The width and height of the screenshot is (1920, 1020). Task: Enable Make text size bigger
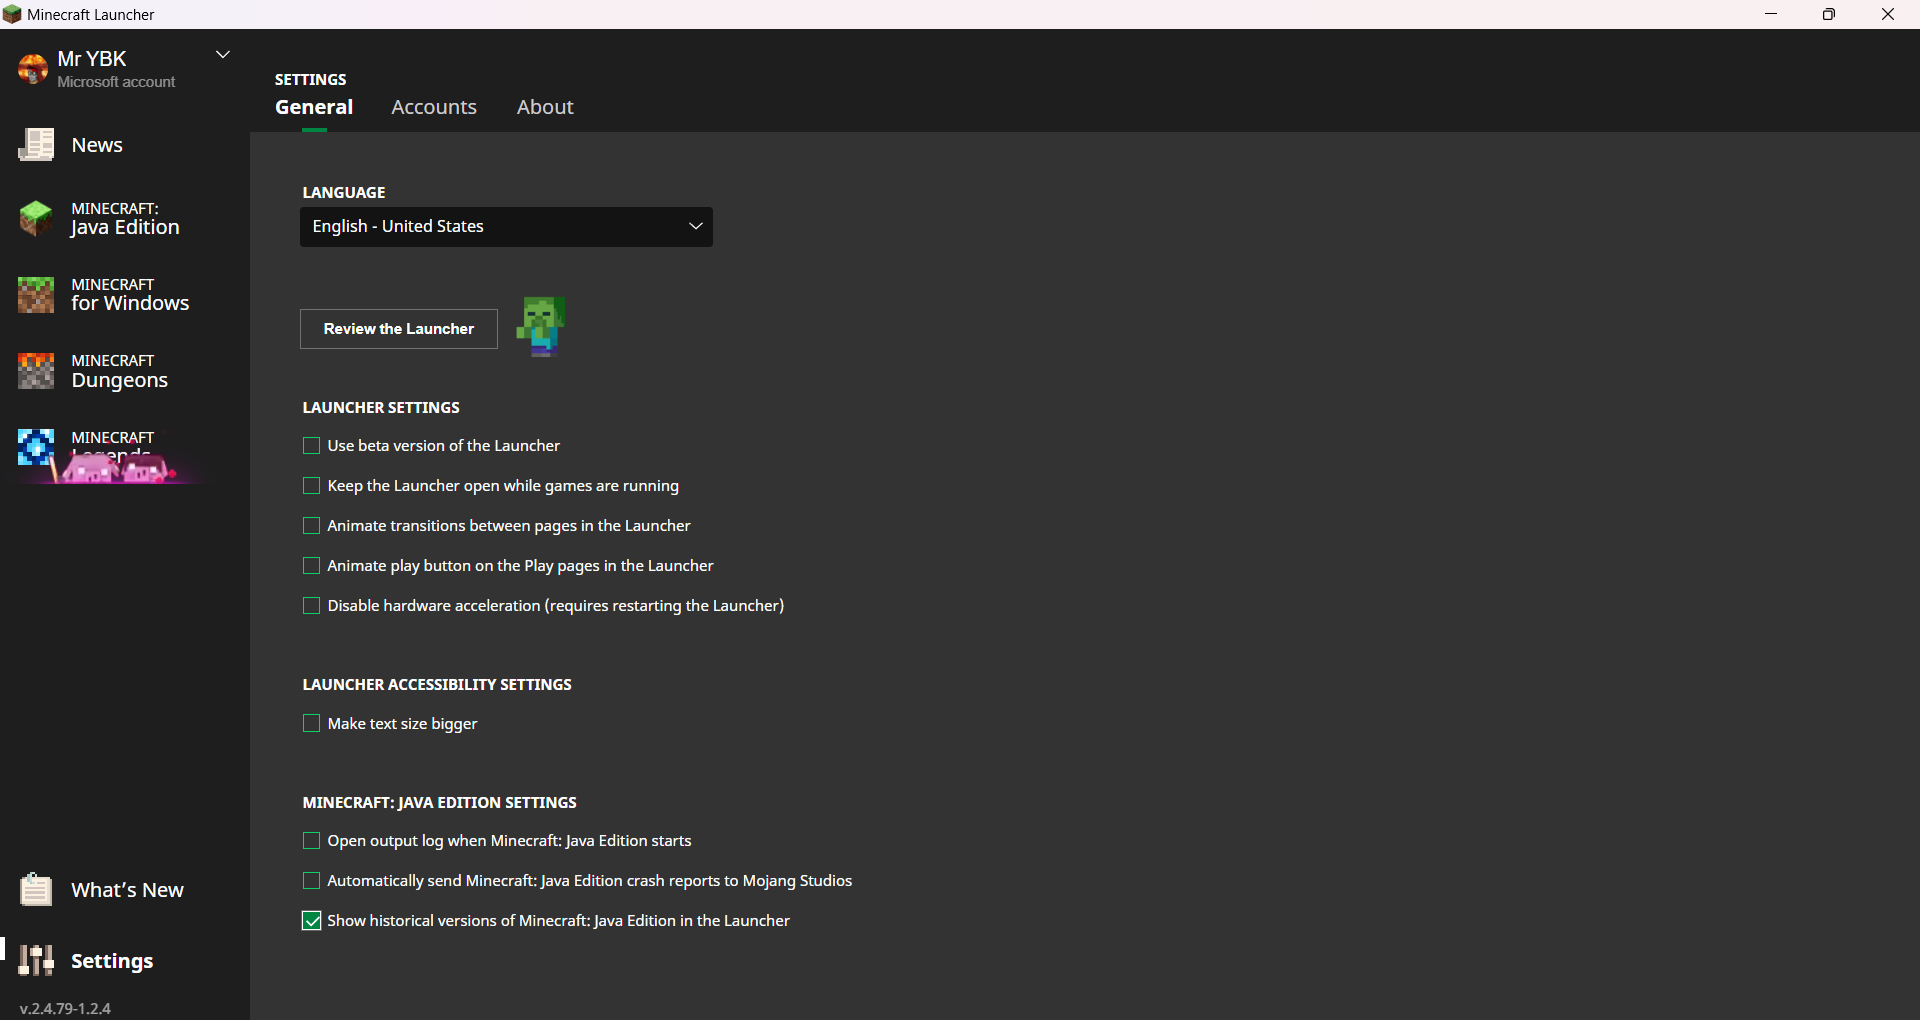click(312, 724)
